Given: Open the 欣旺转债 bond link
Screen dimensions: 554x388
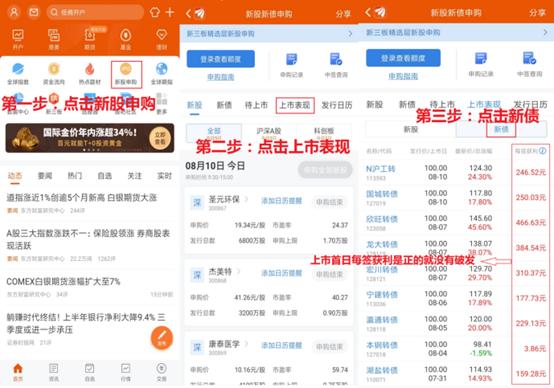Looking at the screenshot, I should (x=382, y=219).
